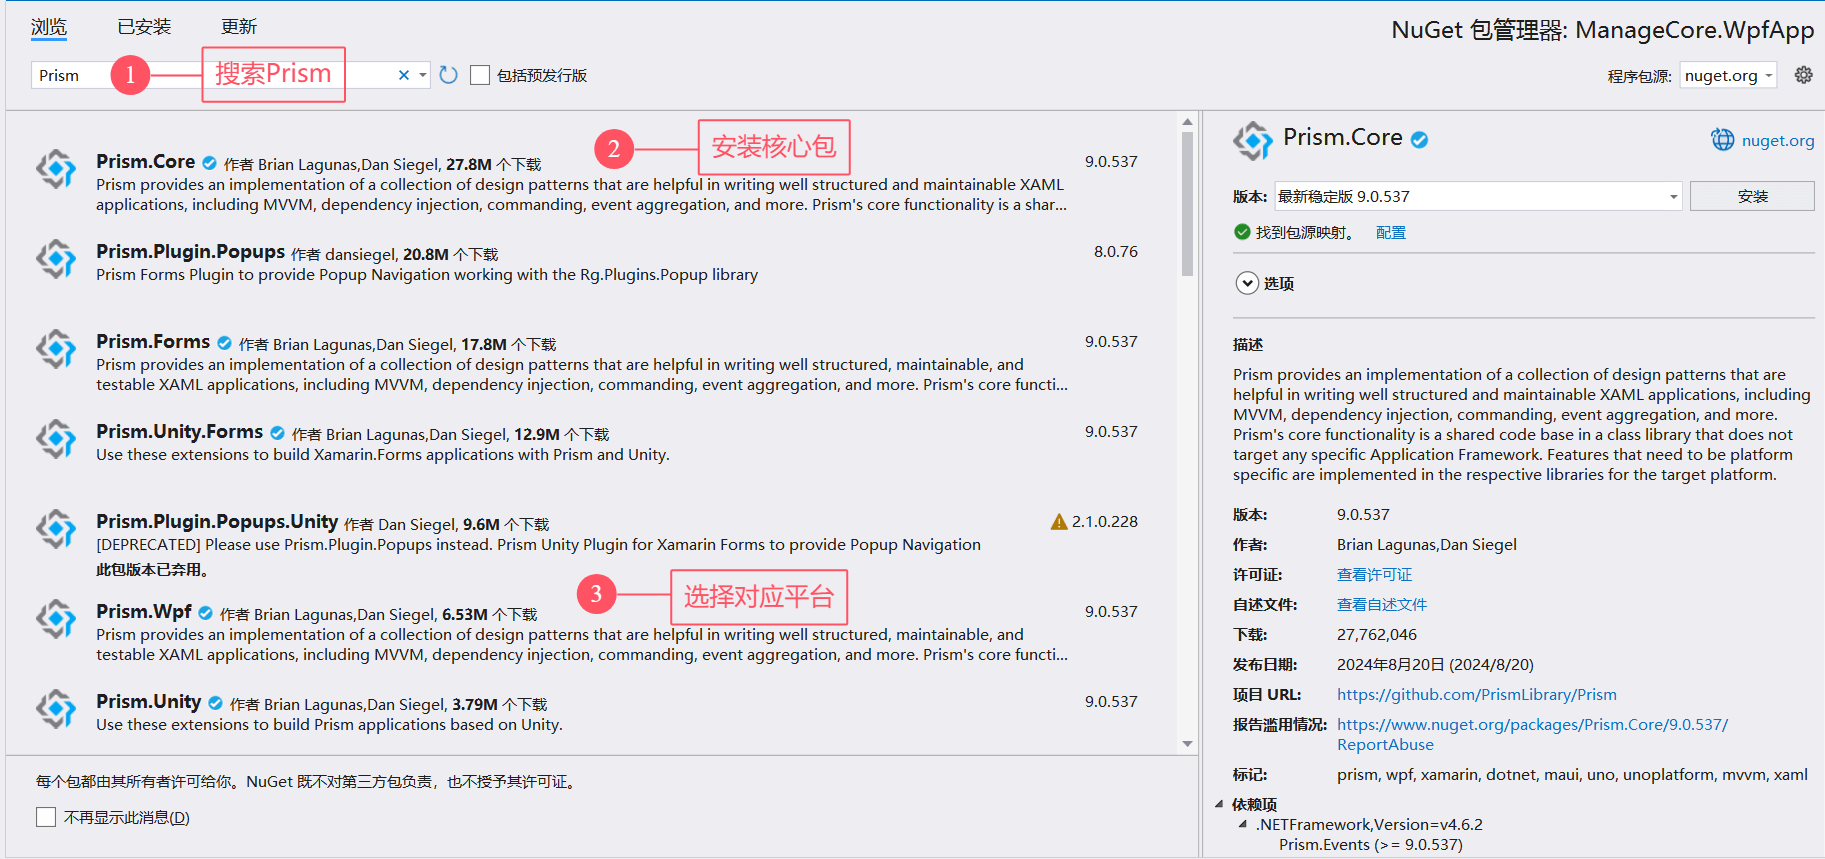The height and width of the screenshot is (859, 1825).
Task: Click the Prism.Forms package icon
Action: 56,349
